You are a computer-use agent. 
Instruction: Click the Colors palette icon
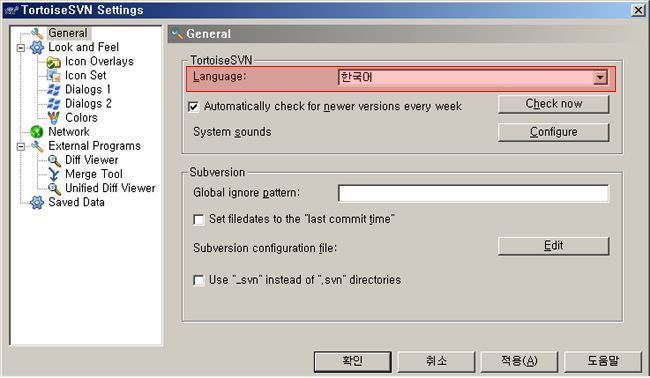(53, 118)
